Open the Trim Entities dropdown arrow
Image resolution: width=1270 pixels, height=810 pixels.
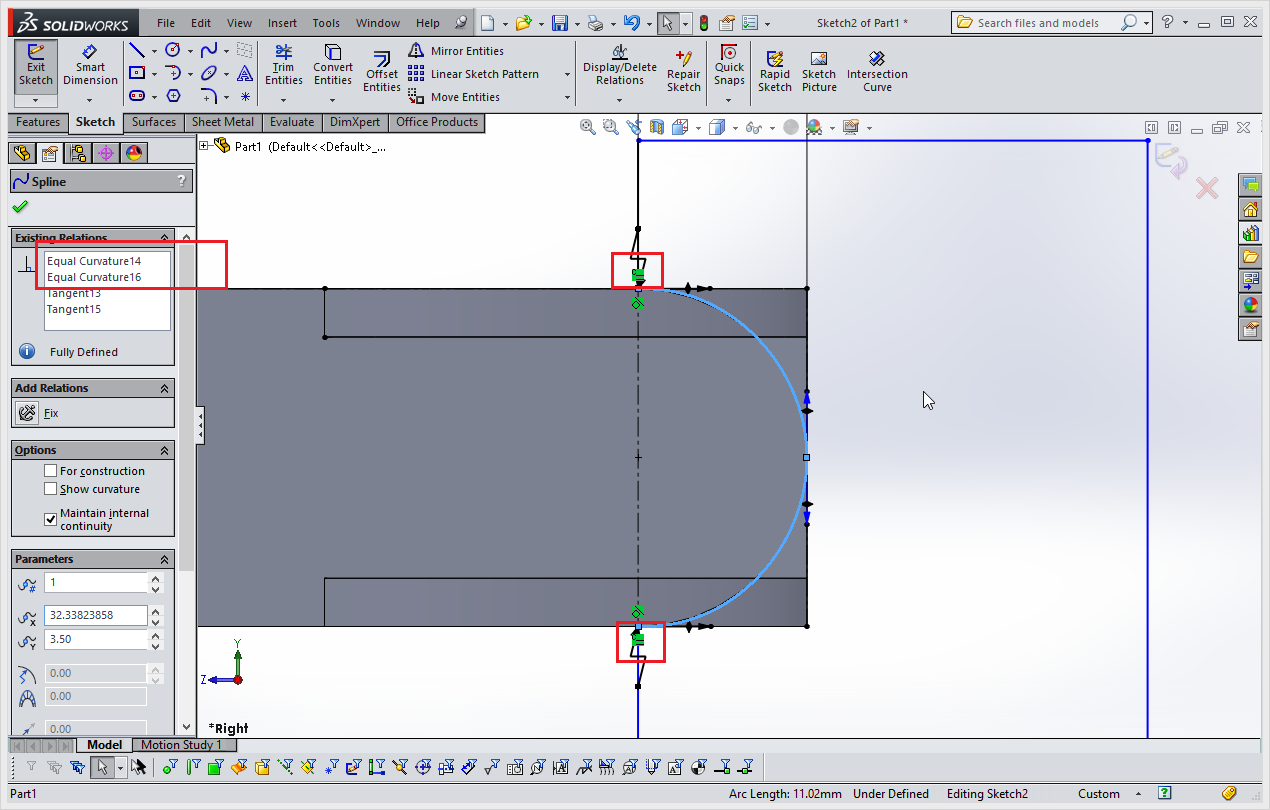pos(284,100)
